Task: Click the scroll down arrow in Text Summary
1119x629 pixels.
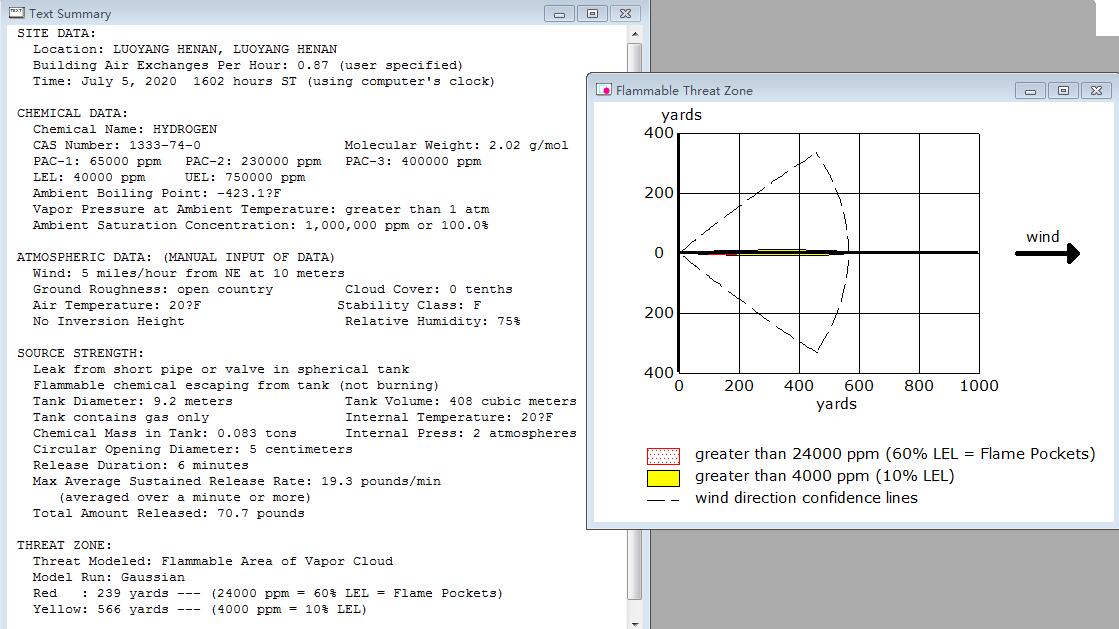Action: point(634,623)
